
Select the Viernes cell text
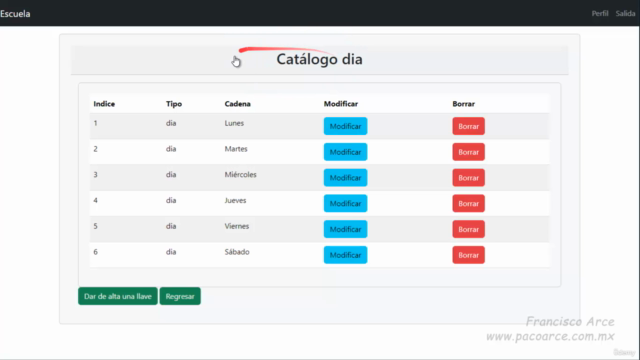pos(237,226)
